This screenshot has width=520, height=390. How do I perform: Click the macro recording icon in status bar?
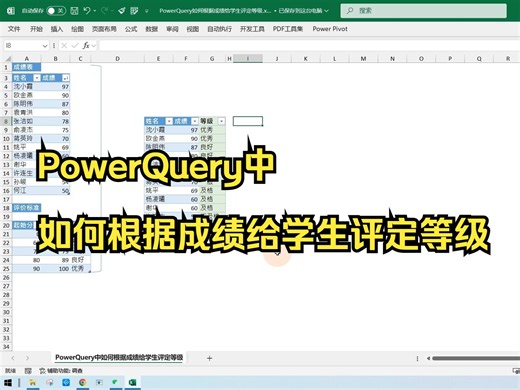tap(28, 371)
